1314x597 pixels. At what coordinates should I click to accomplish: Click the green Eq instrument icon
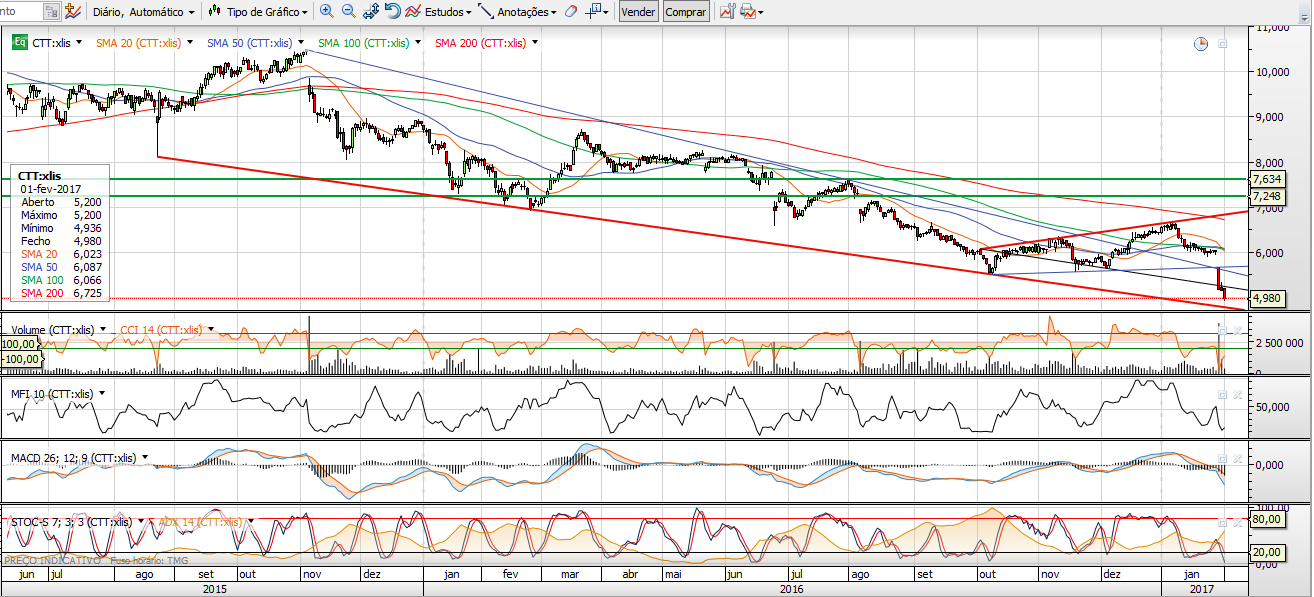[x=19, y=43]
